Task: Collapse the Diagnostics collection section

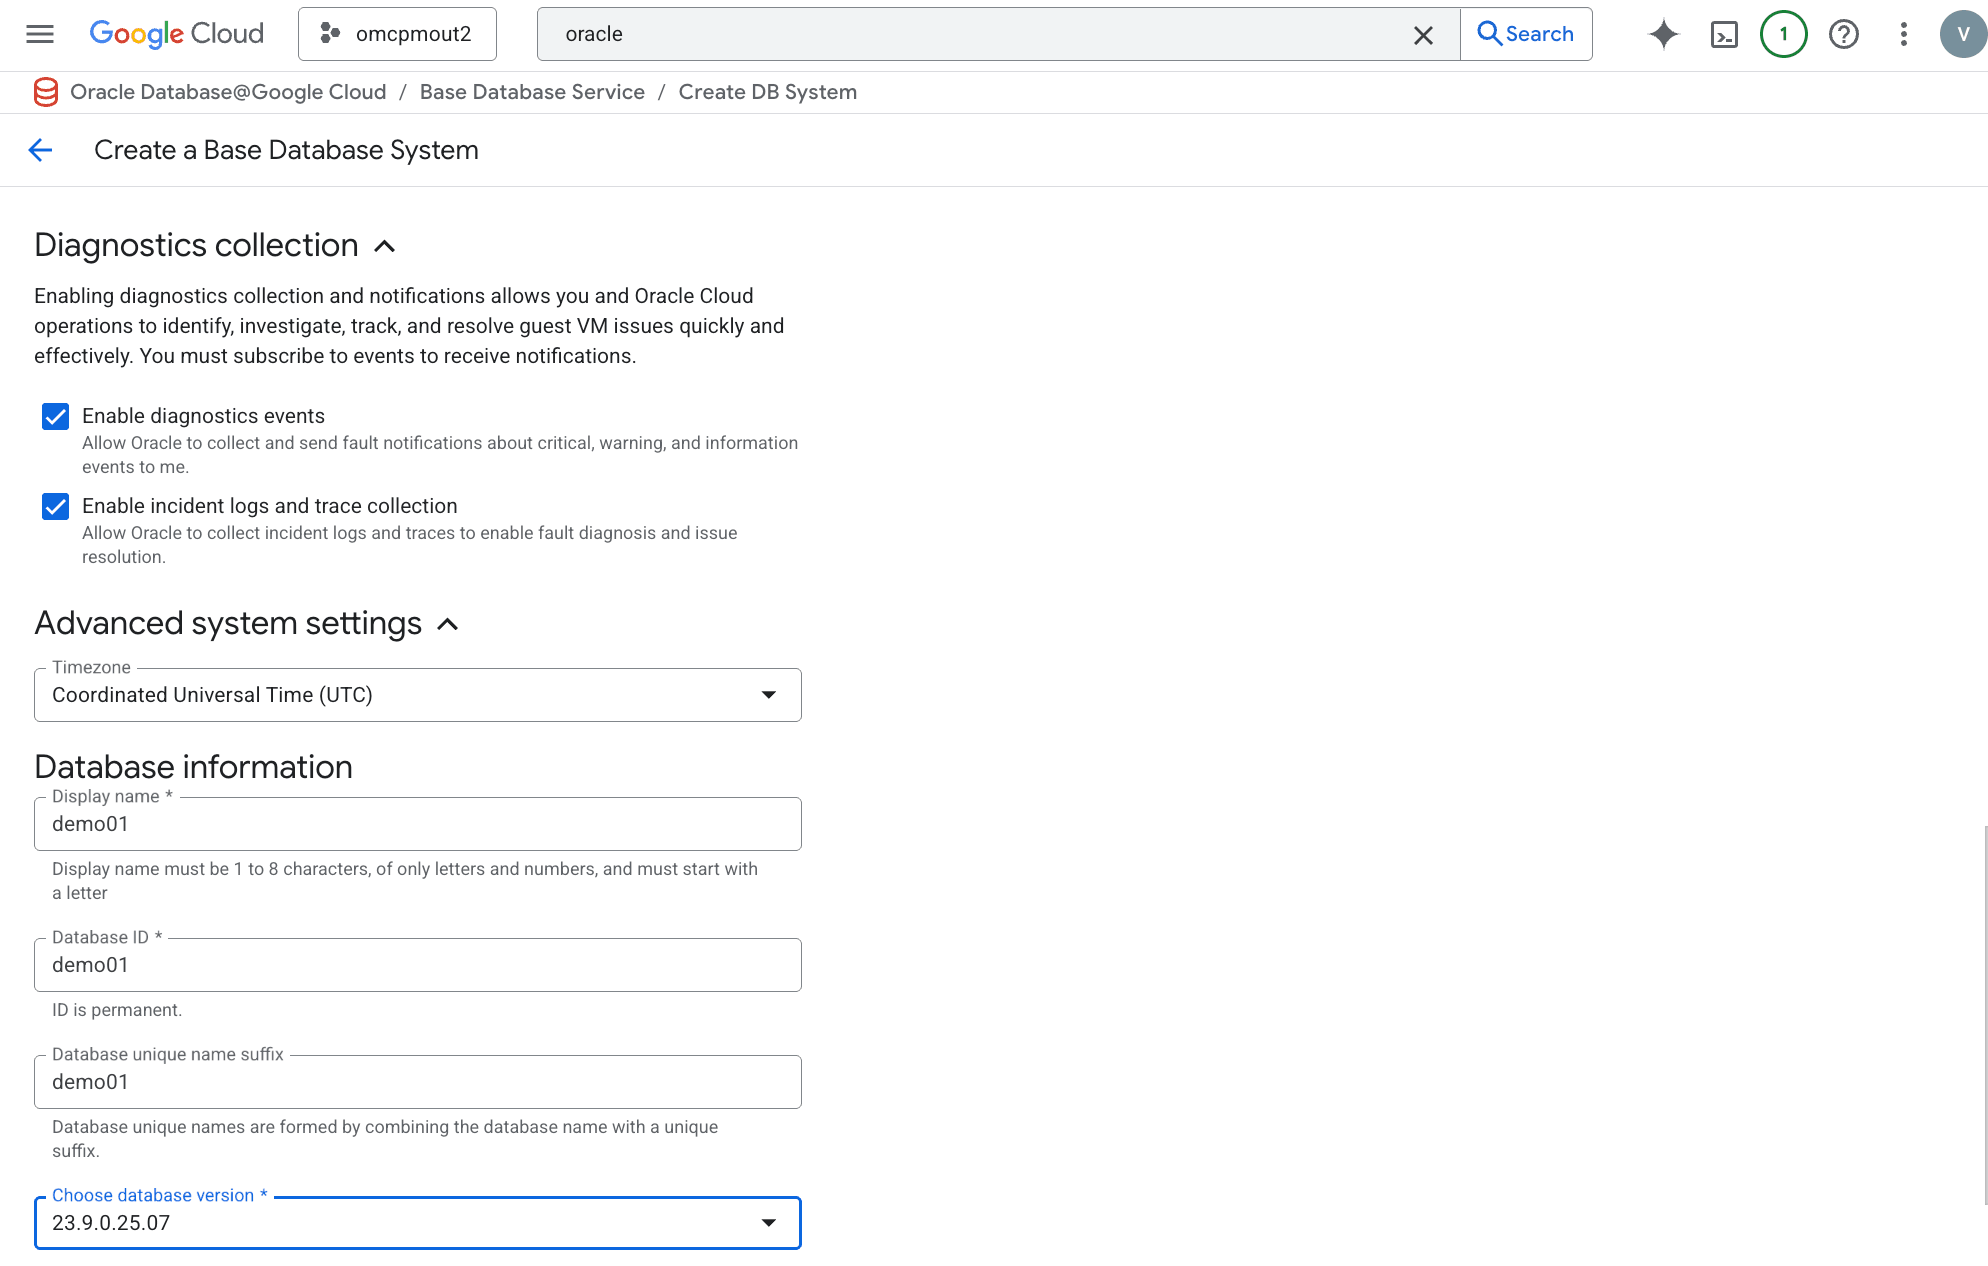Action: [x=384, y=246]
